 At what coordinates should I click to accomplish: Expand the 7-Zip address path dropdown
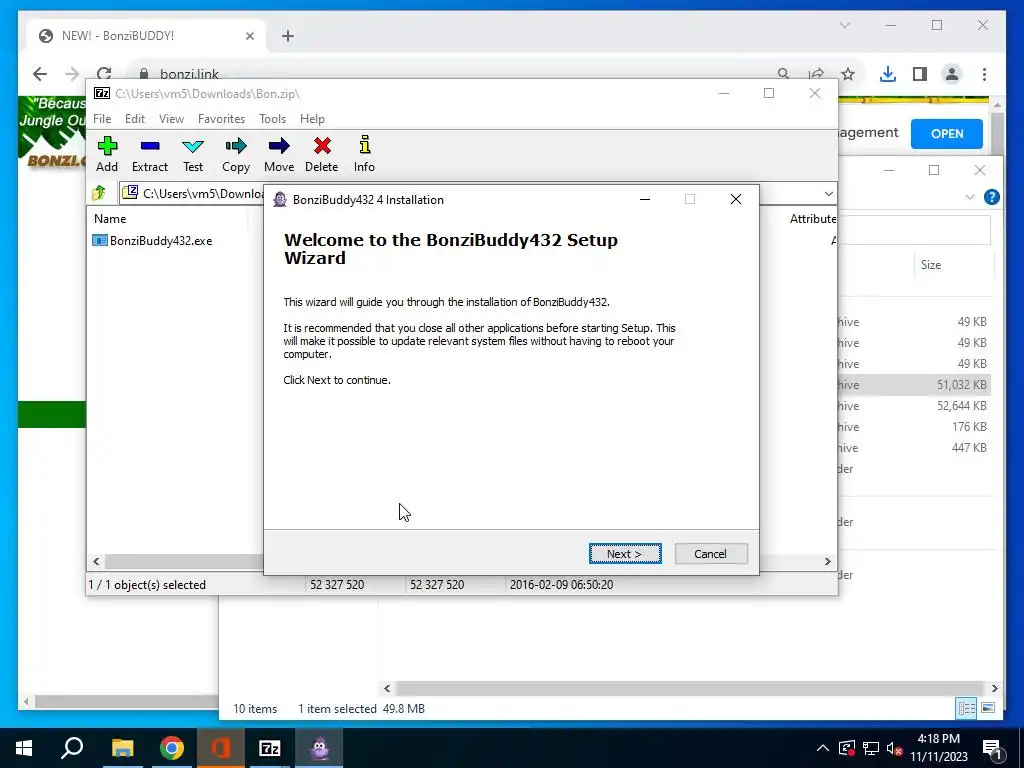tap(828, 193)
